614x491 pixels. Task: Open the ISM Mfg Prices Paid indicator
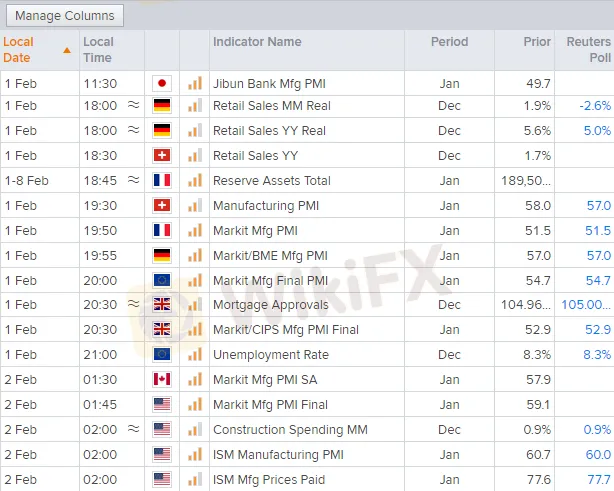[270, 479]
